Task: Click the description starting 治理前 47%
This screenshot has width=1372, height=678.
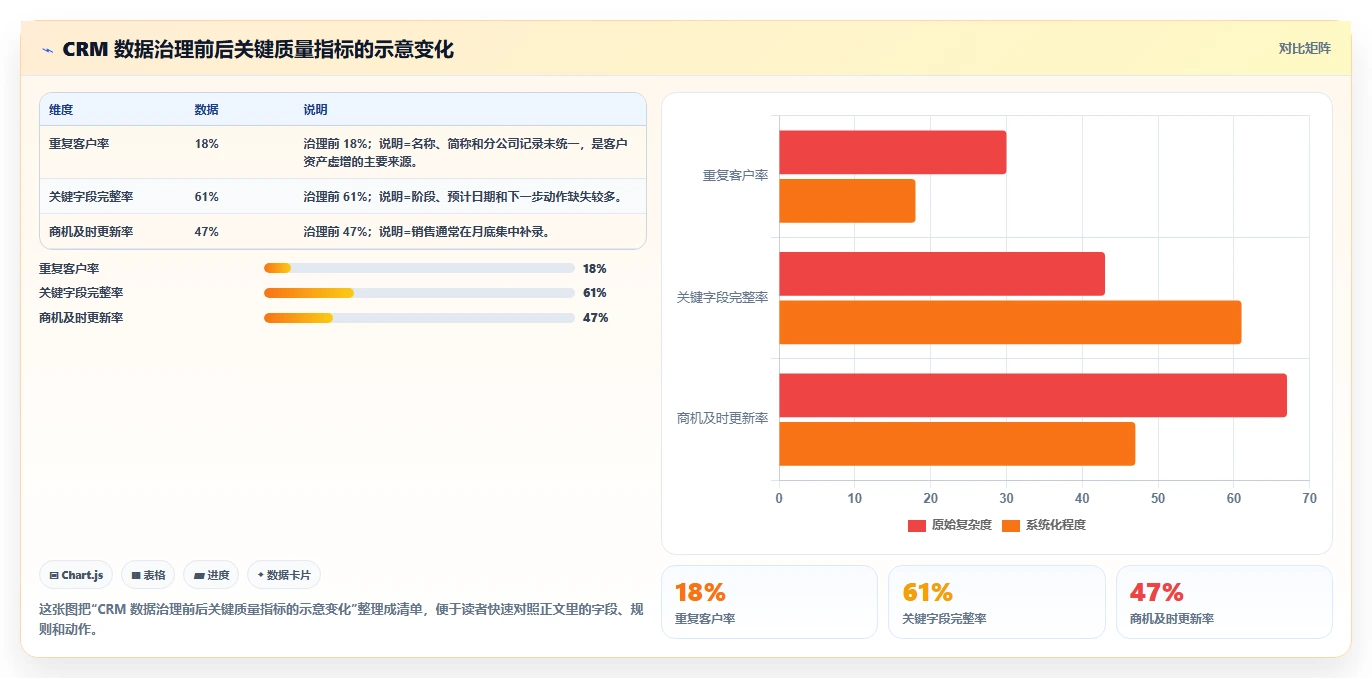Action: click(427, 232)
